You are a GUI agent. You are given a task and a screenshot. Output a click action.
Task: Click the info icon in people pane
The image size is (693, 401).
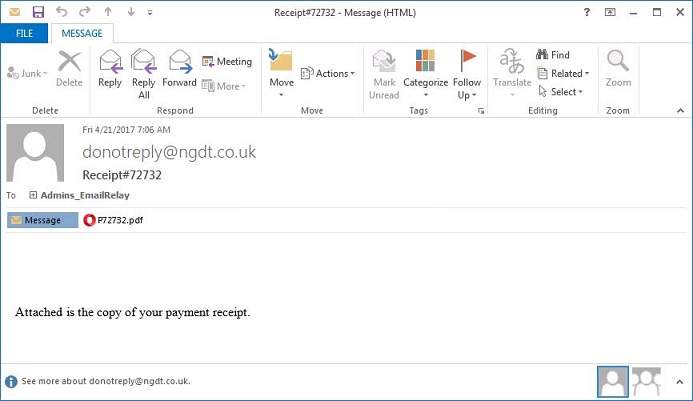tap(11, 382)
